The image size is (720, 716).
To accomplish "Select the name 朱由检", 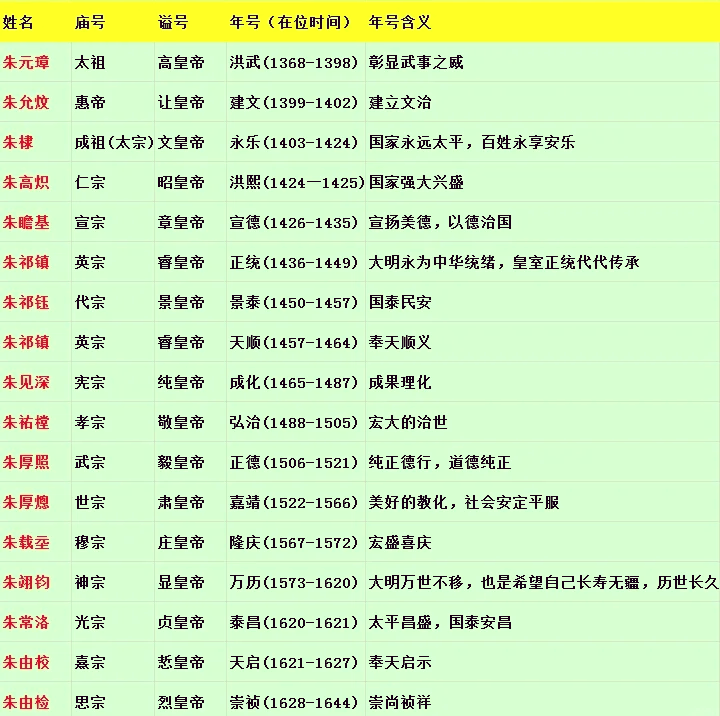I will (x=26, y=702).
